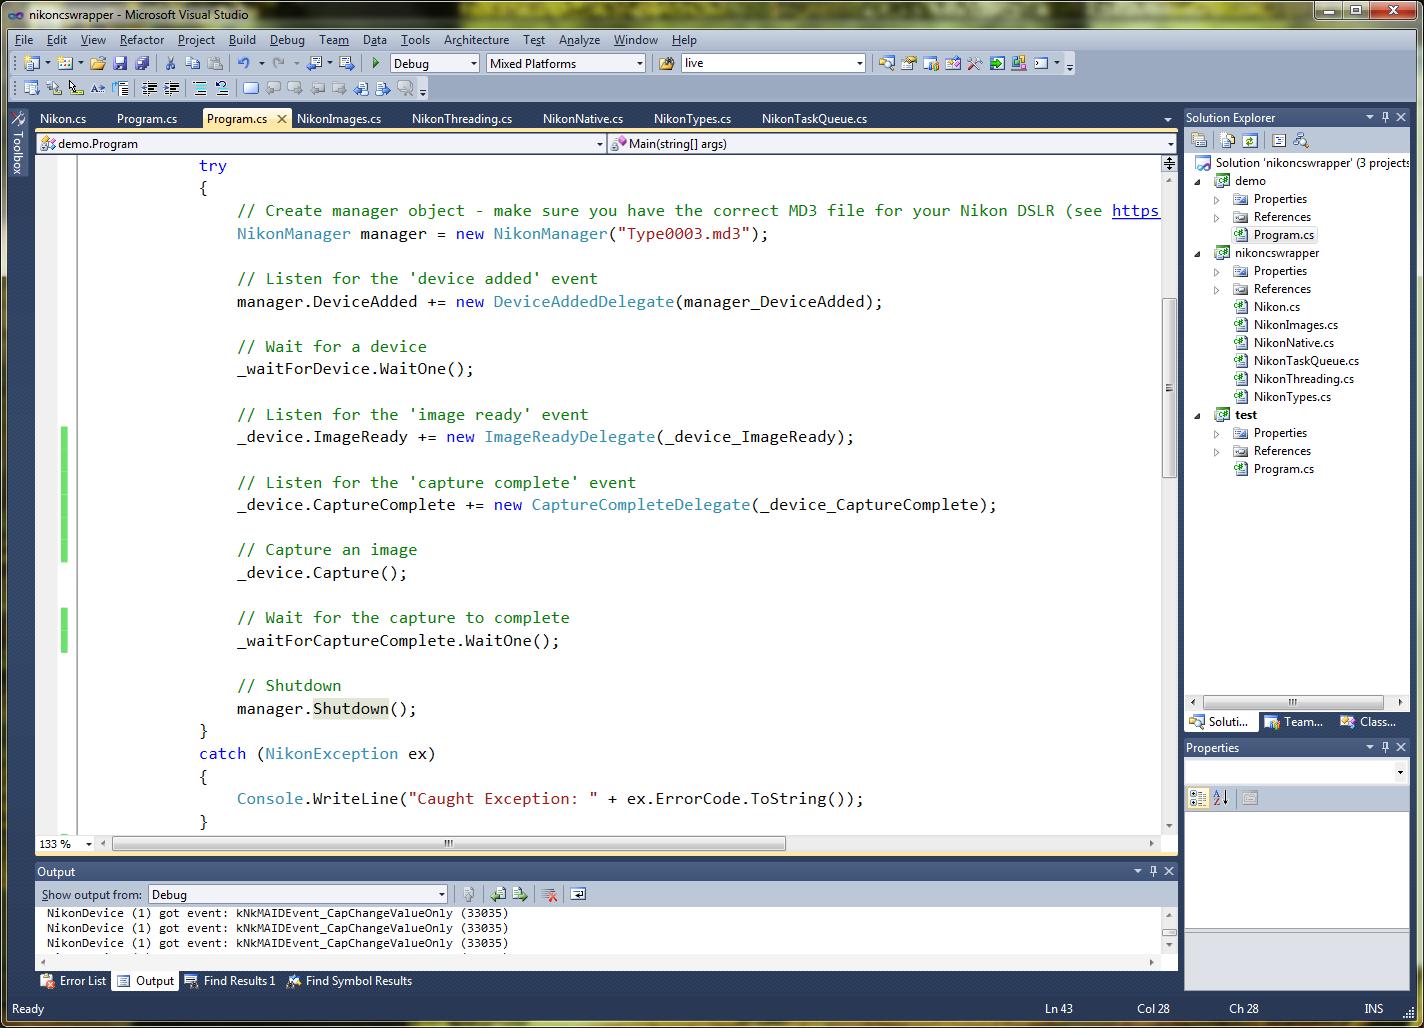This screenshot has height=1028, width=1424.
Task: Toggle word wrap in Output window
Action: [x=578, y=894]
